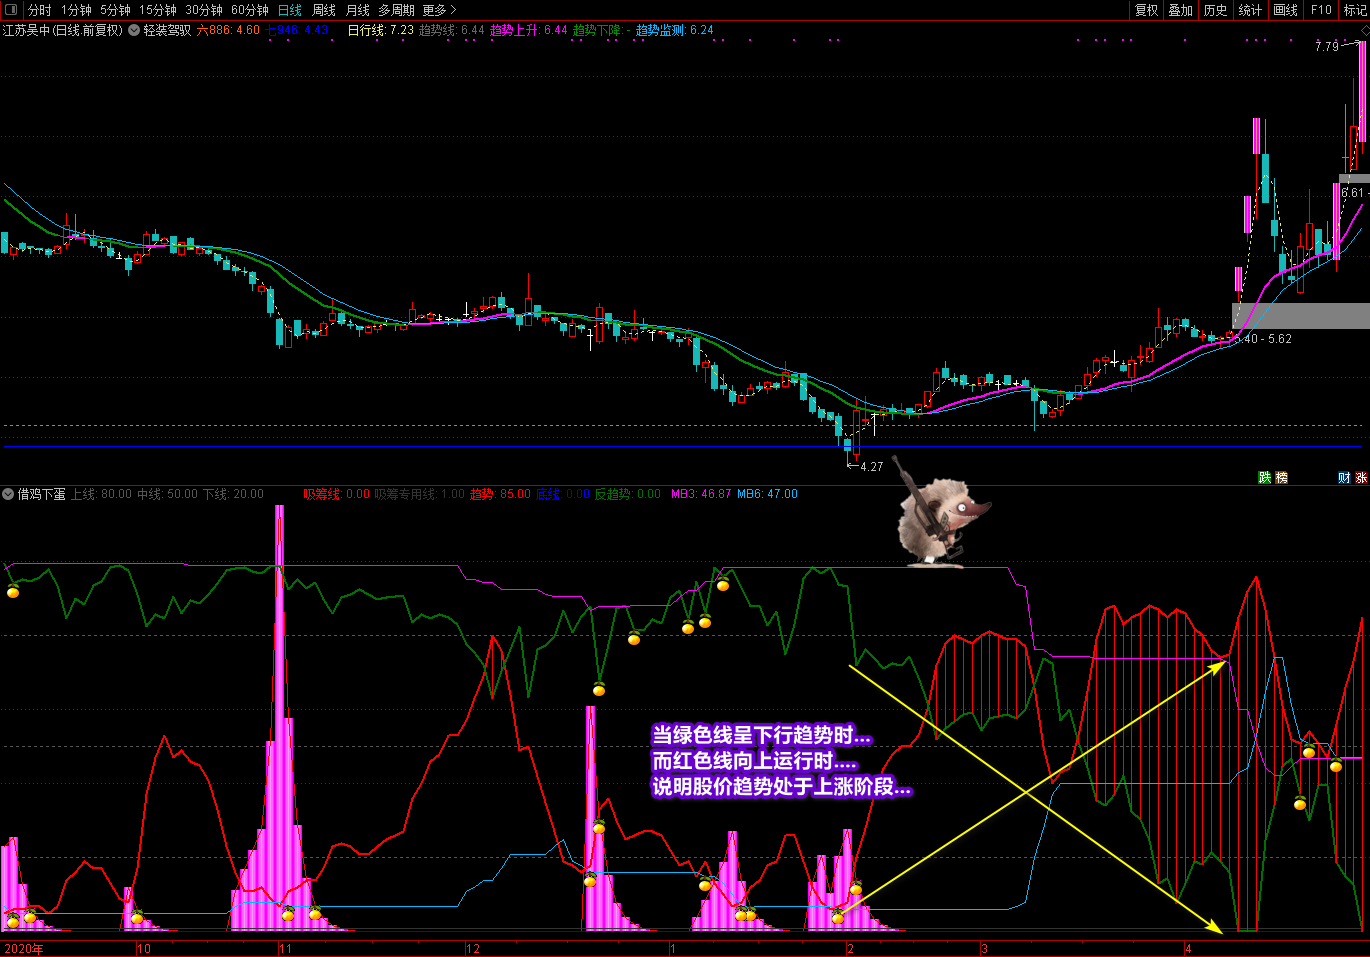Screen dimensions: 1370x957
Task: Click the 趋势监测 6.24 indicator label
Action: (675, 30)
